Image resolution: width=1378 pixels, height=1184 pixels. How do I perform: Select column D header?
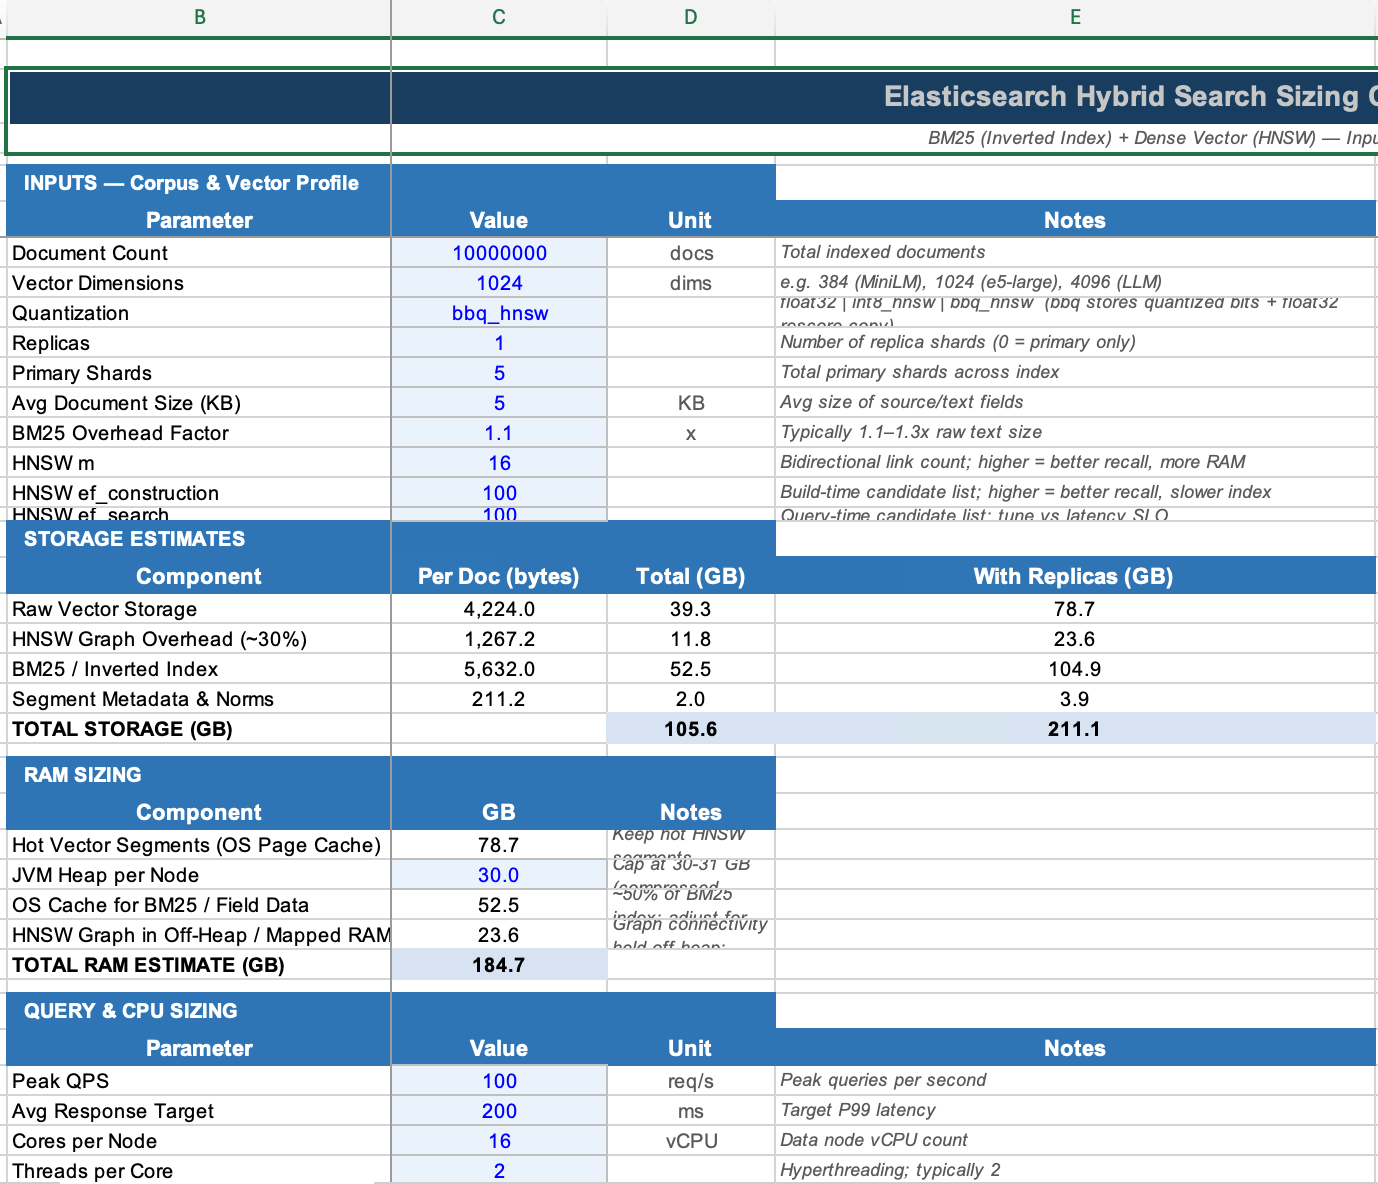coord(691,17)
